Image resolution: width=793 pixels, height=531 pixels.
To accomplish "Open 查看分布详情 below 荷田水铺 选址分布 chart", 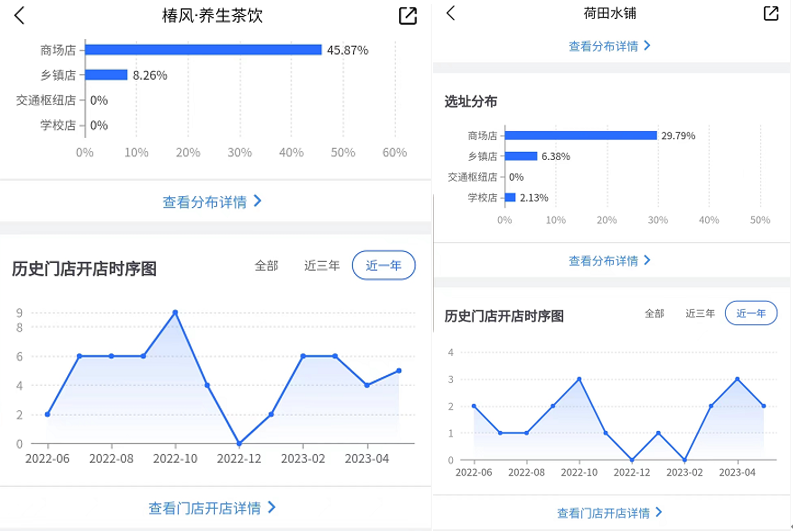I will coord(610,261).
